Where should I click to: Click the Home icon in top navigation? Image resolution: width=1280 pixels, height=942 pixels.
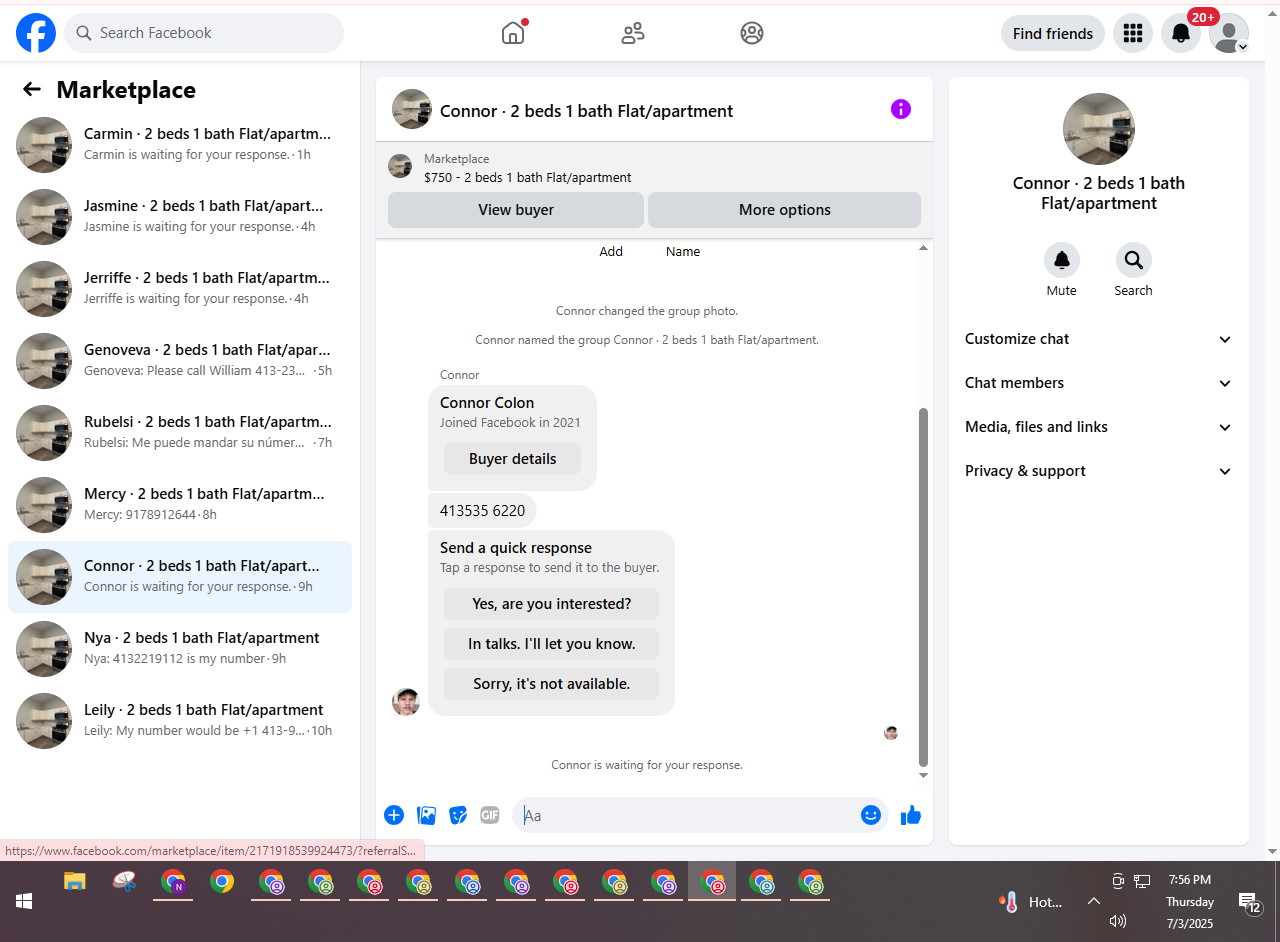[513, 33]
